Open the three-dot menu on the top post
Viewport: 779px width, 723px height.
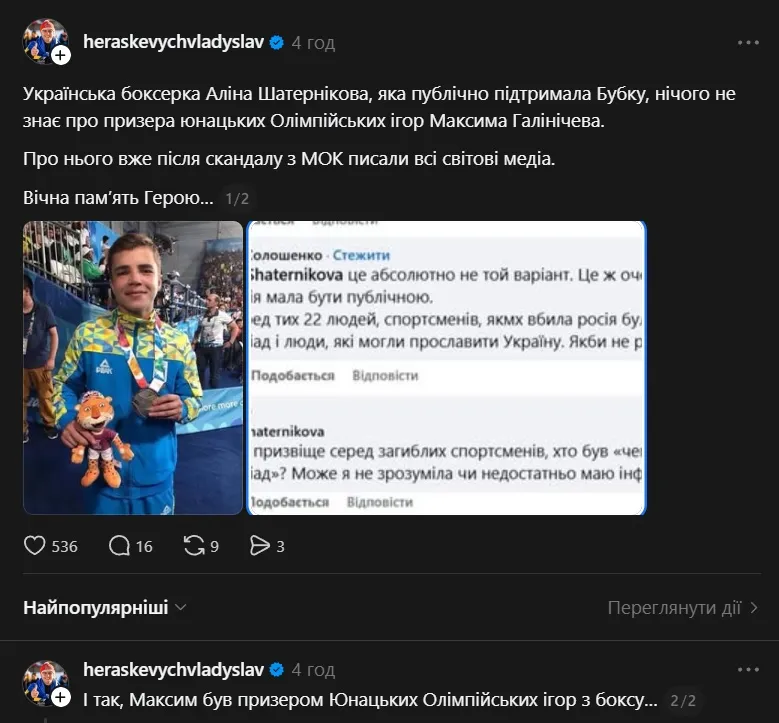click(x=748, y=43)
